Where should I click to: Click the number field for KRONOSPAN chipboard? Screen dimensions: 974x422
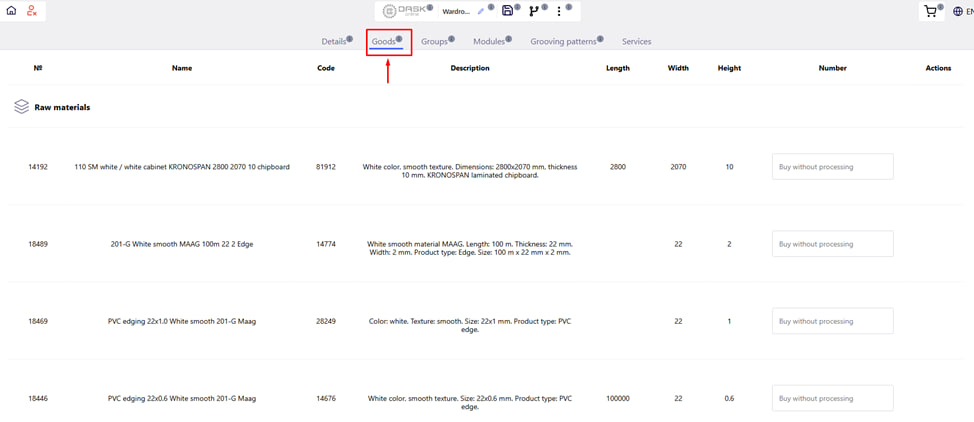click(x=832, y=167)
